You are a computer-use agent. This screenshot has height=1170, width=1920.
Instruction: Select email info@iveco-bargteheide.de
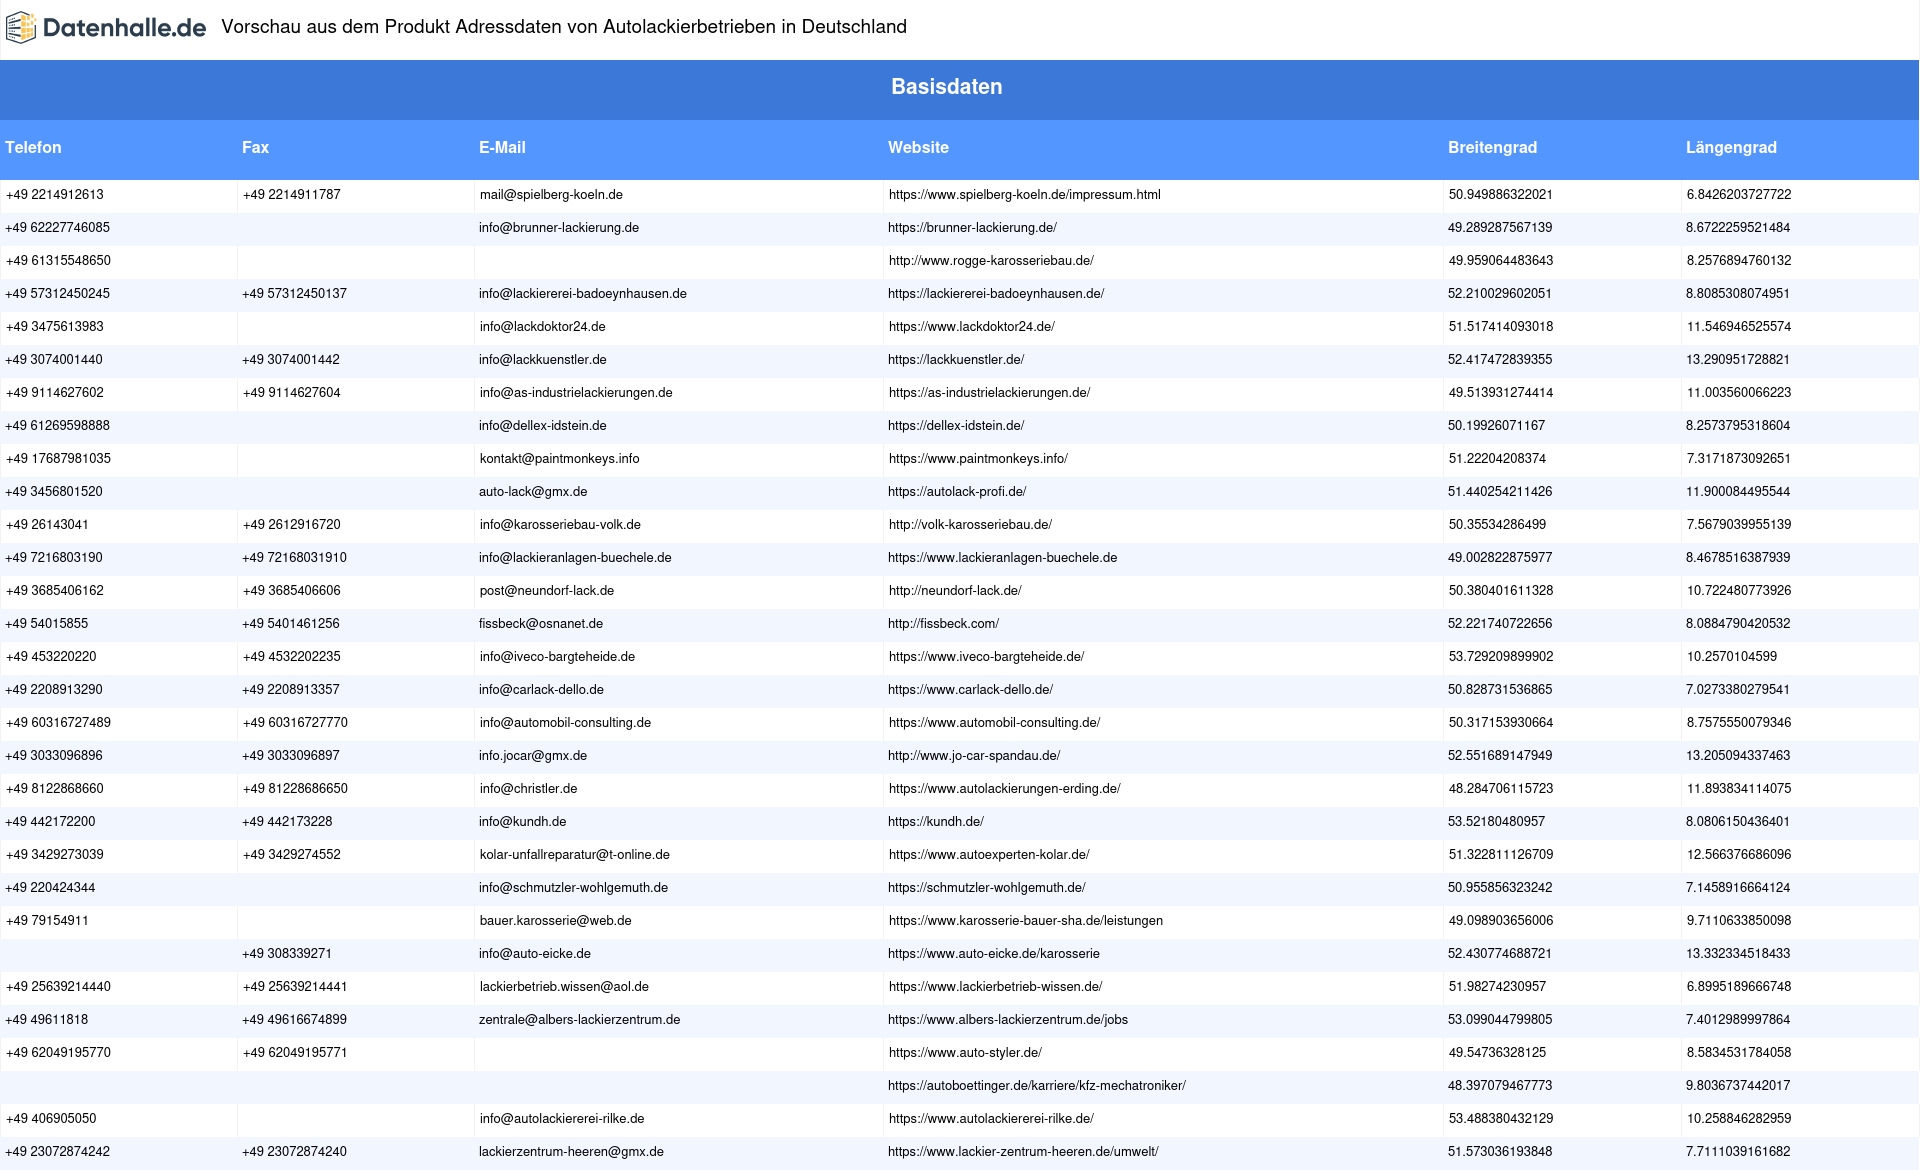pos(557,657)
